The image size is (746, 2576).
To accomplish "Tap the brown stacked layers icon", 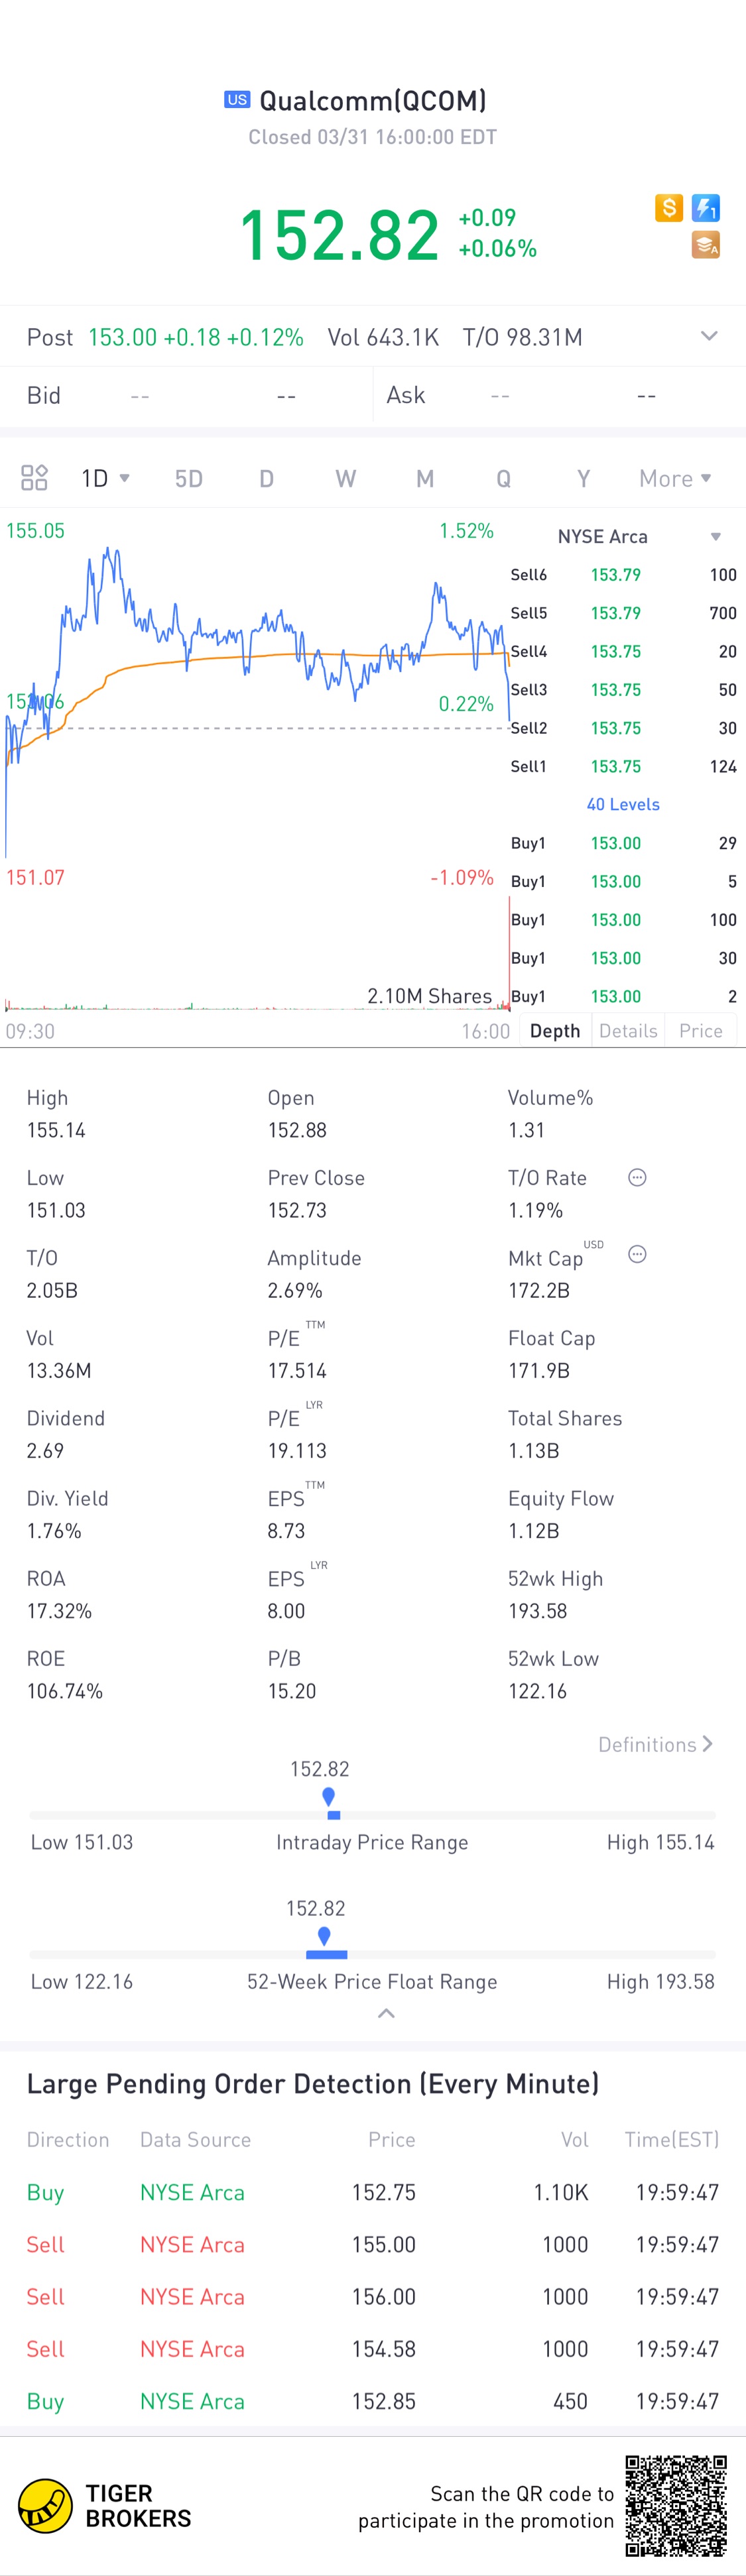I will click(x=706, y=245).
